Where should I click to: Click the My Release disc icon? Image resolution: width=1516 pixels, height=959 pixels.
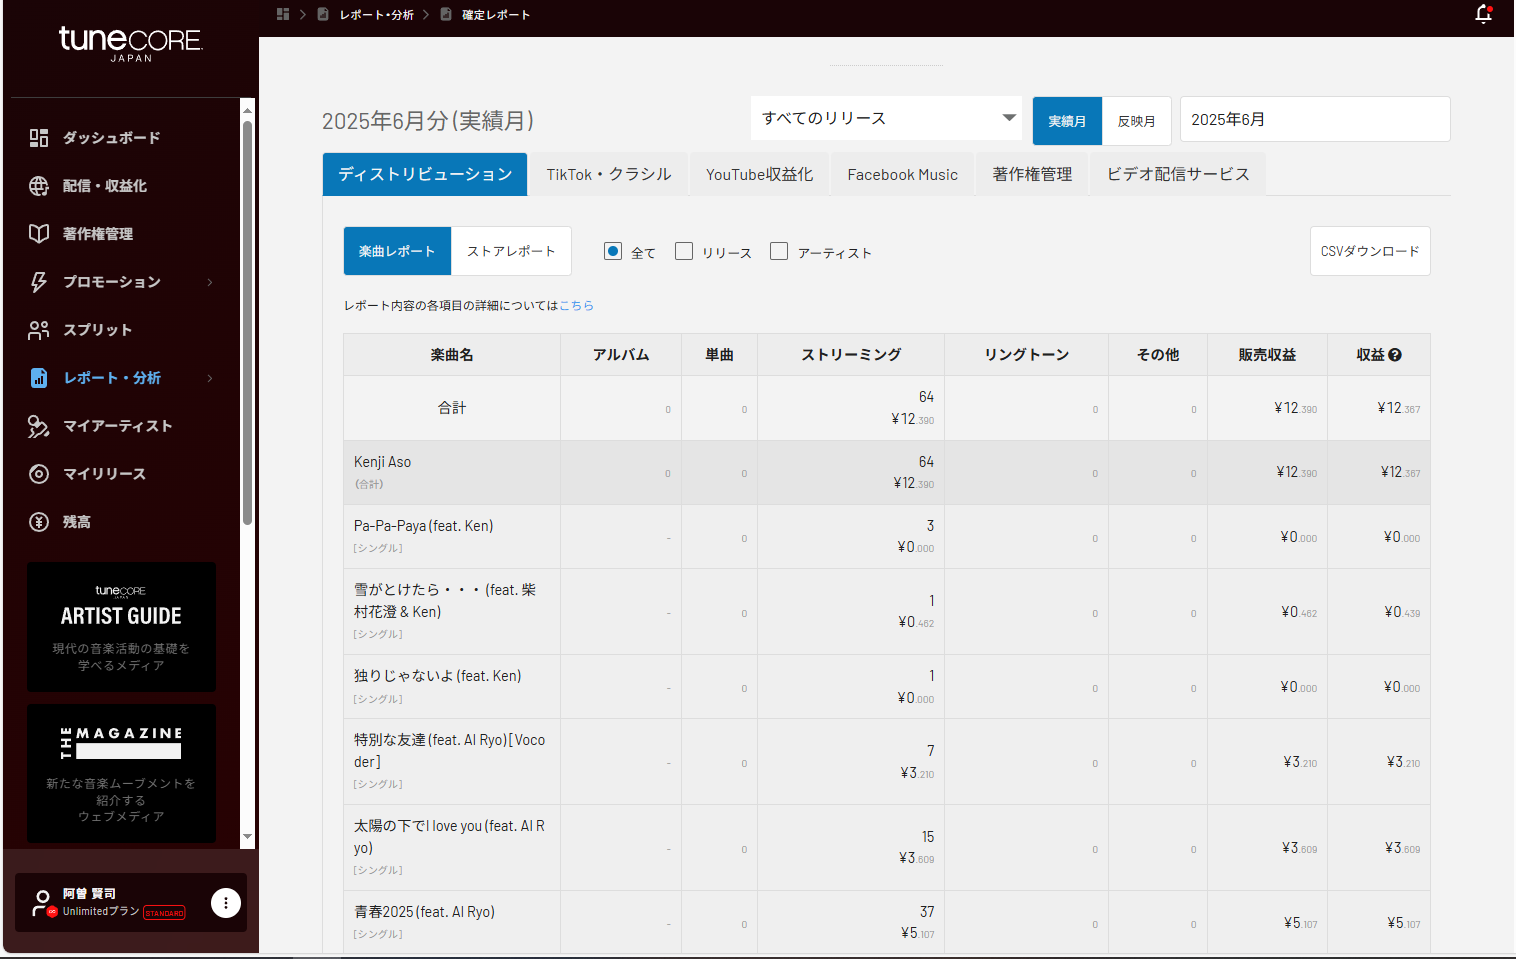pos(39,474)
